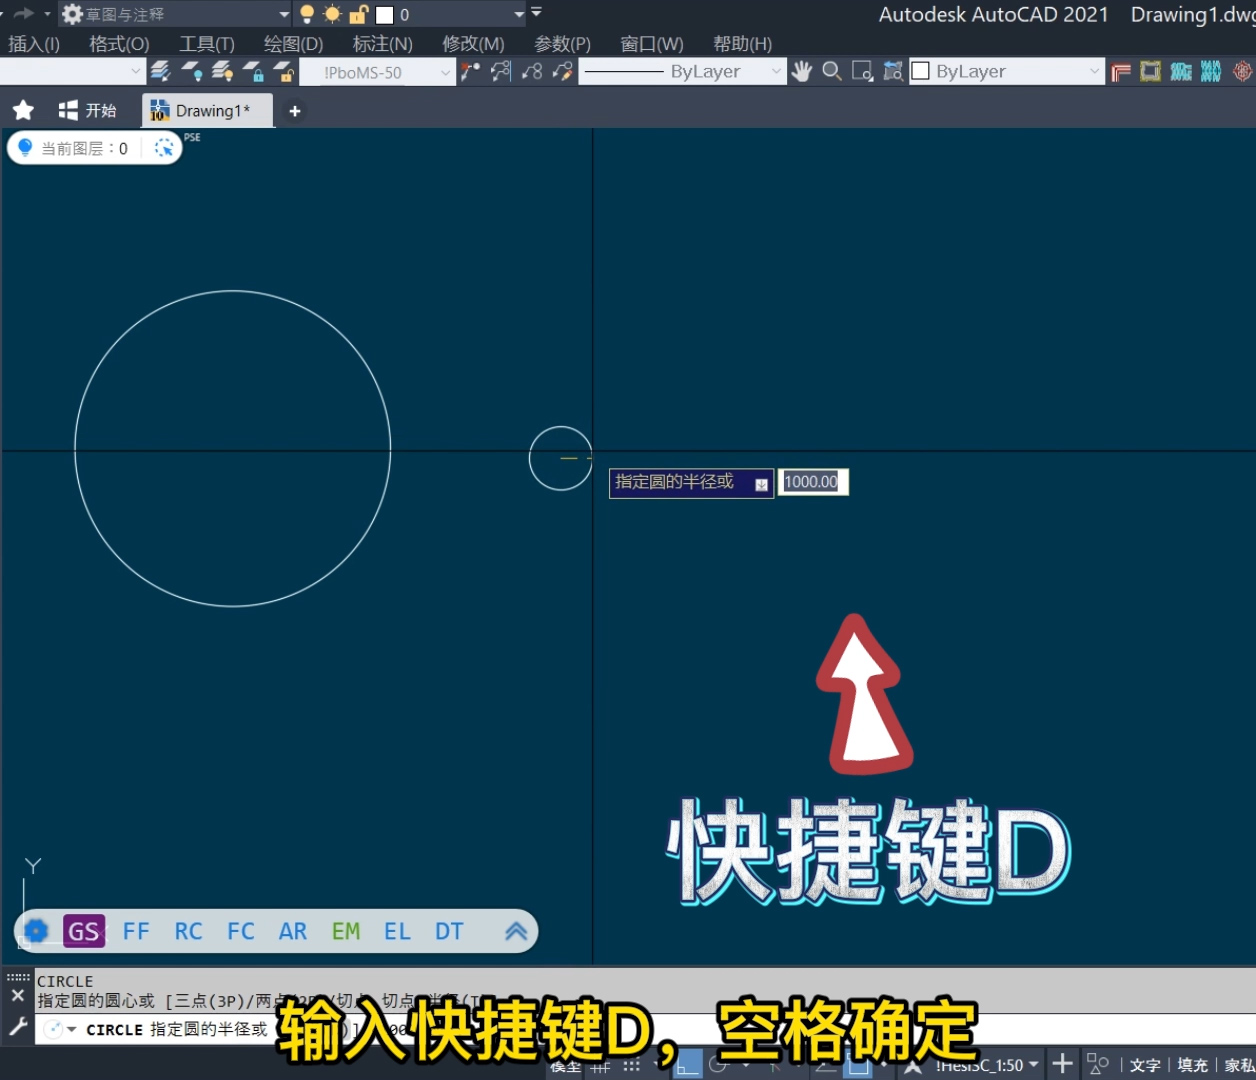Expand the blank dropdown at toolbar left

136,71
